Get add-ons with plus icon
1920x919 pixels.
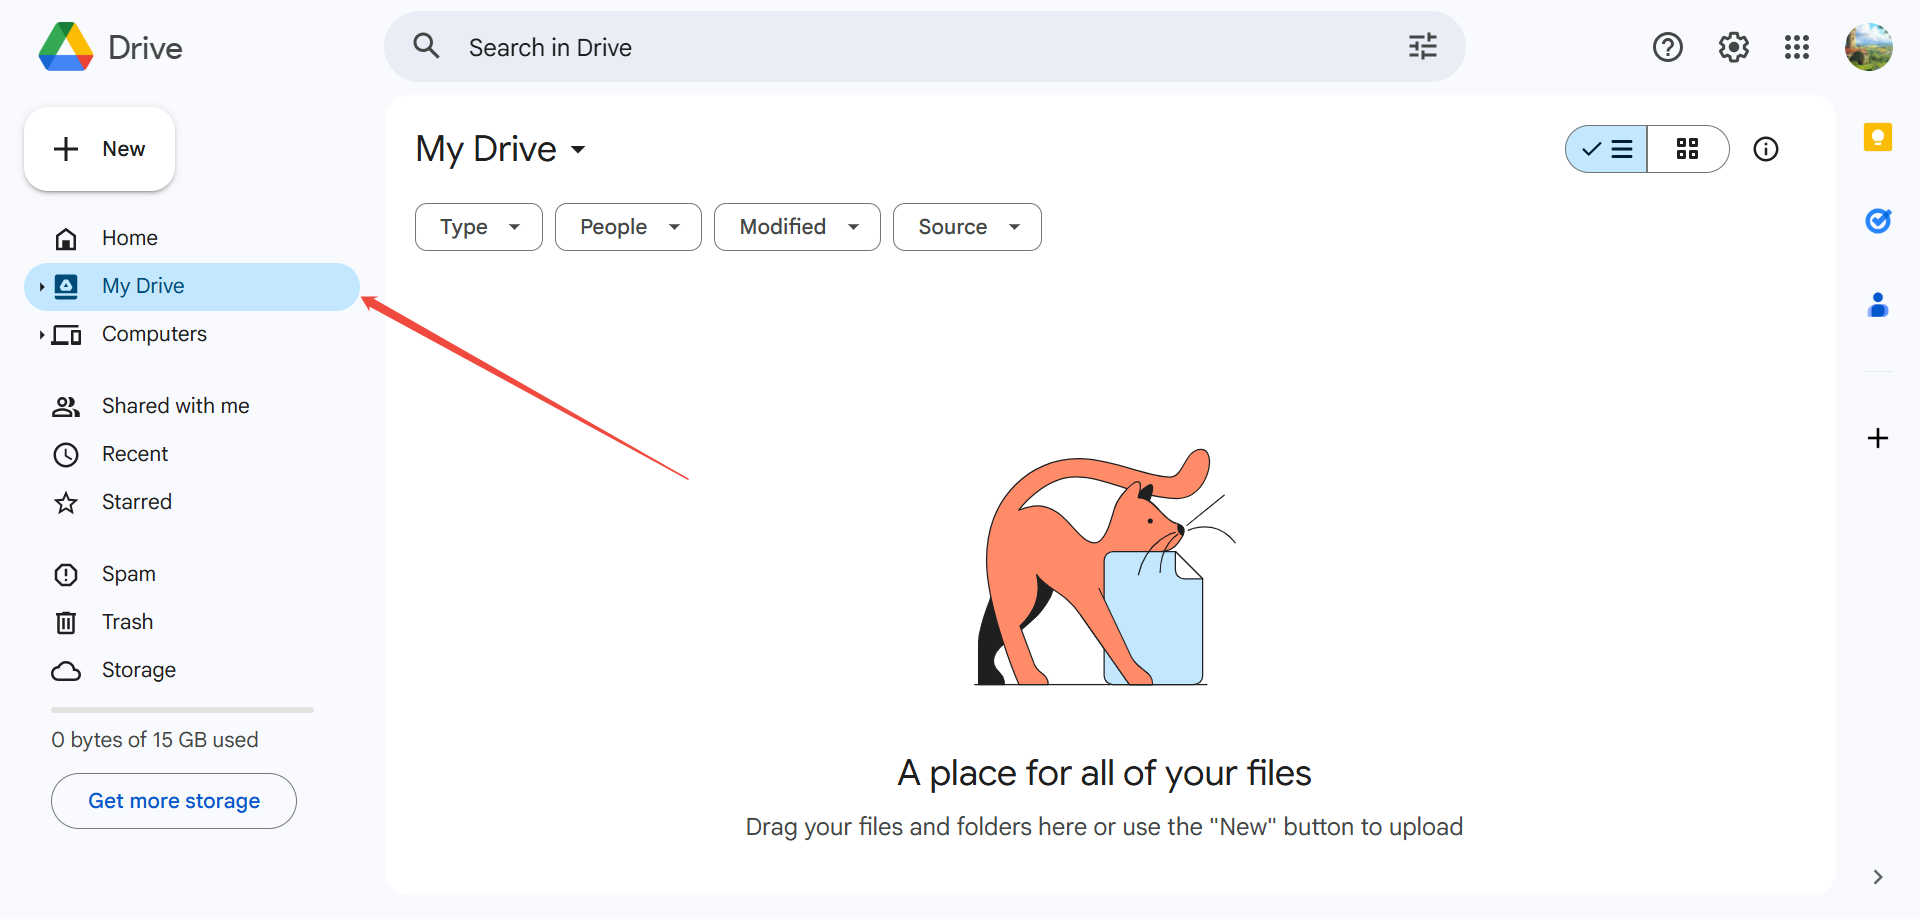pyautogui.click(x=1877, y=438)
